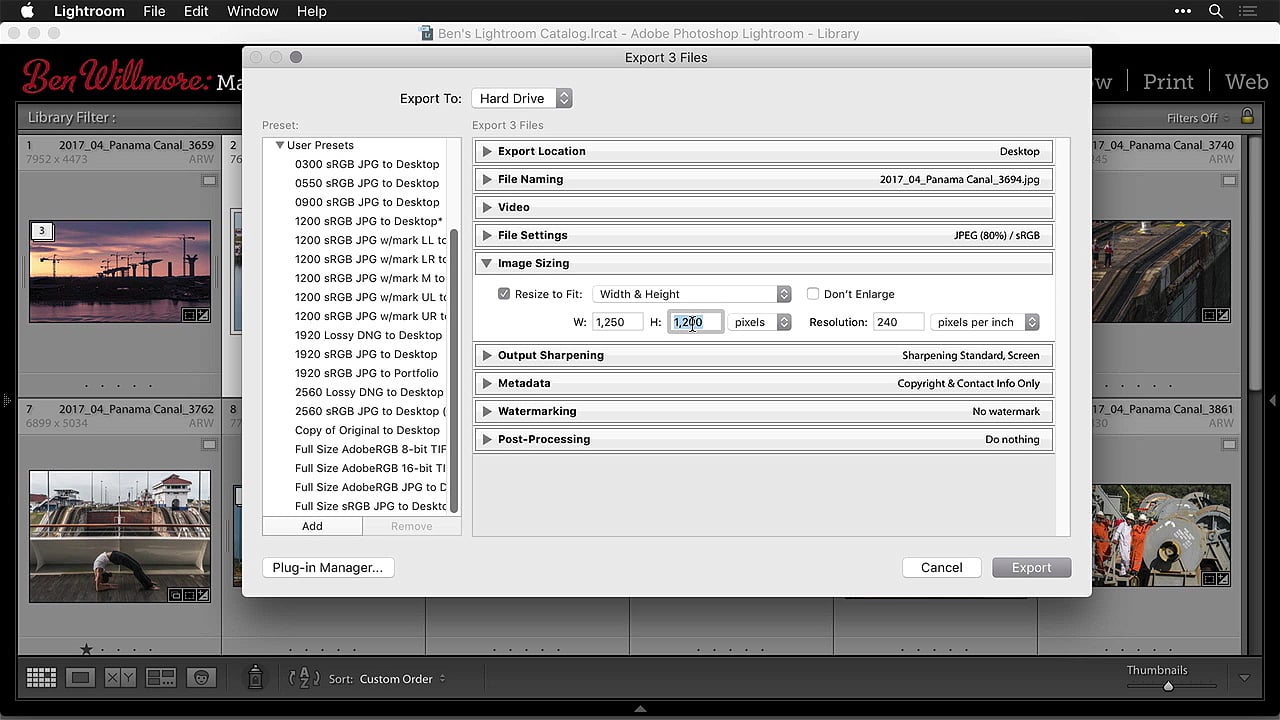Enable Don't Enlarge checkbox
The height and width of the screenshot is (720, 1280).
[813, 294]
